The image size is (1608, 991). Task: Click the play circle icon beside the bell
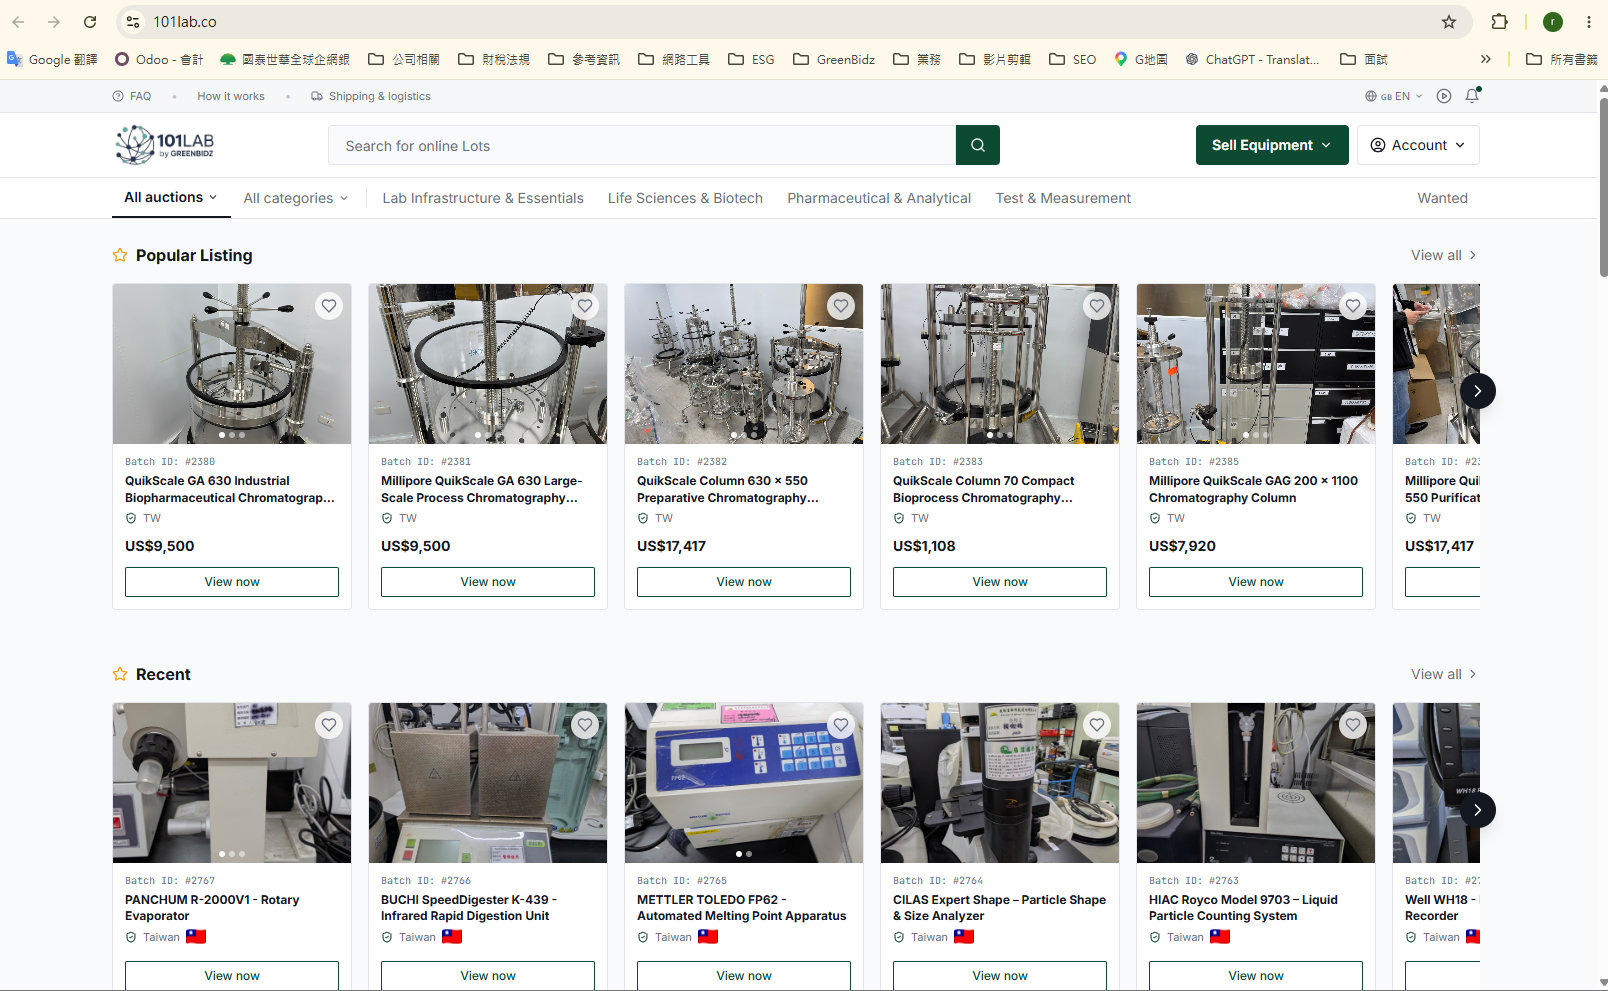[1444, 96]
